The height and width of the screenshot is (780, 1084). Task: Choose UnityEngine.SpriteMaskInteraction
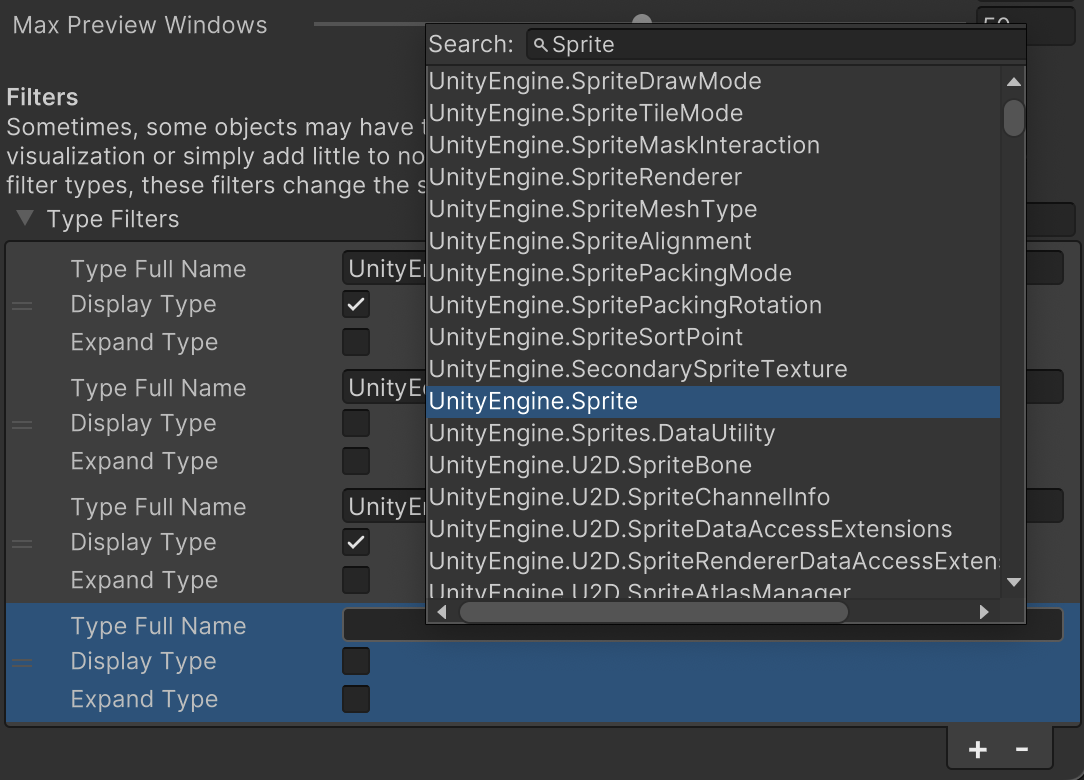[x=713, y=145]
